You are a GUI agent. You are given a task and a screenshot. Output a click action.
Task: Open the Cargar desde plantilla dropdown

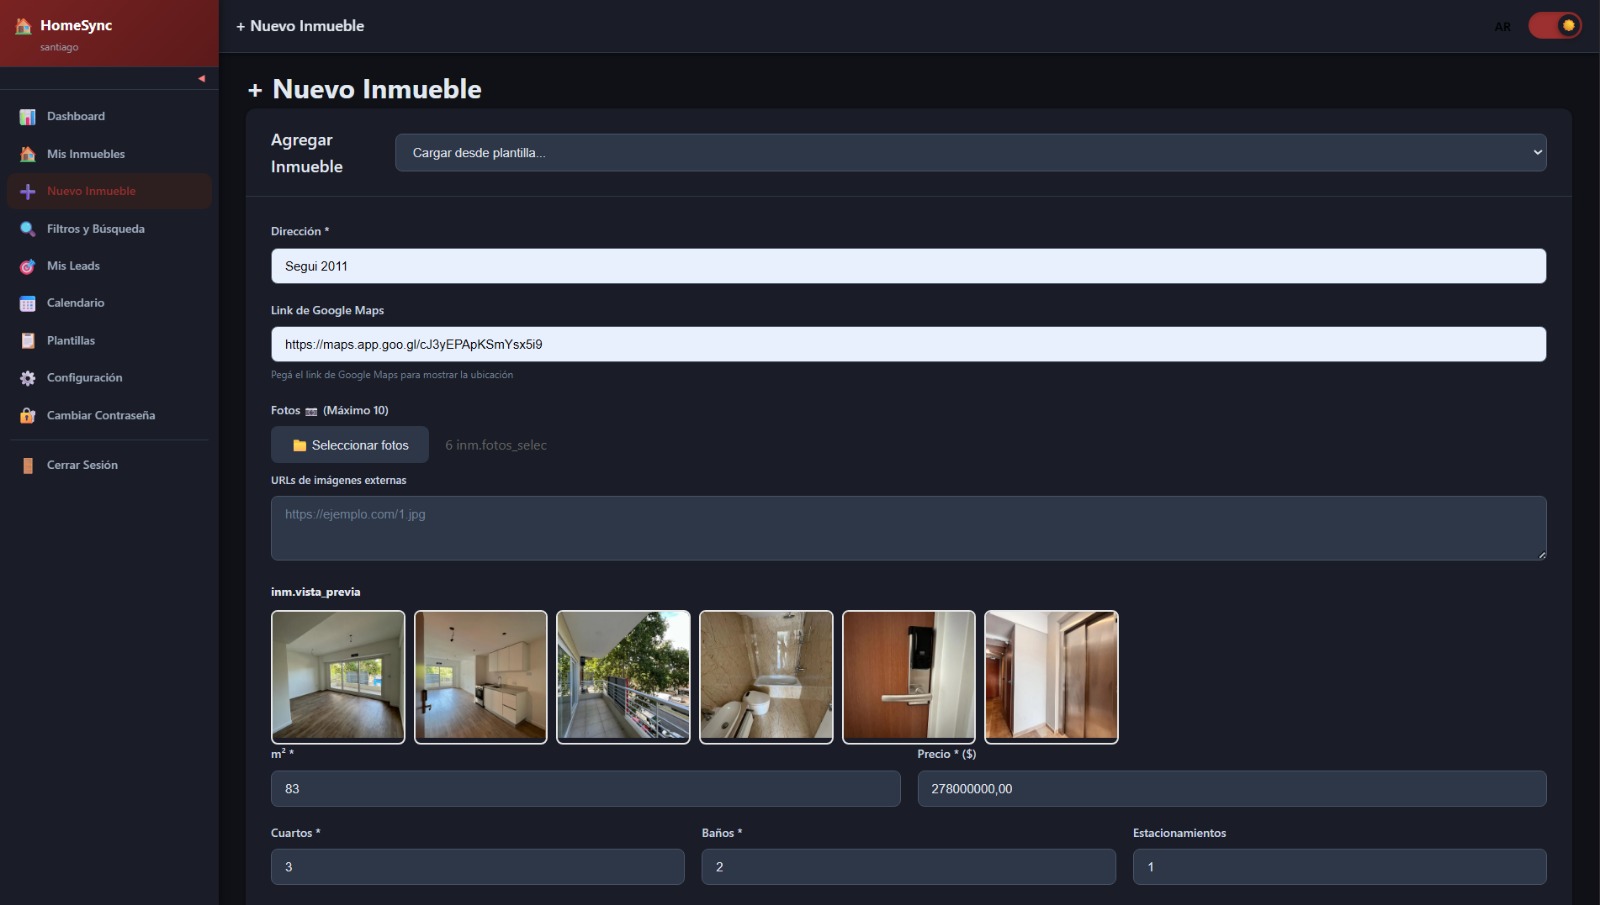[x=970, y=152]
